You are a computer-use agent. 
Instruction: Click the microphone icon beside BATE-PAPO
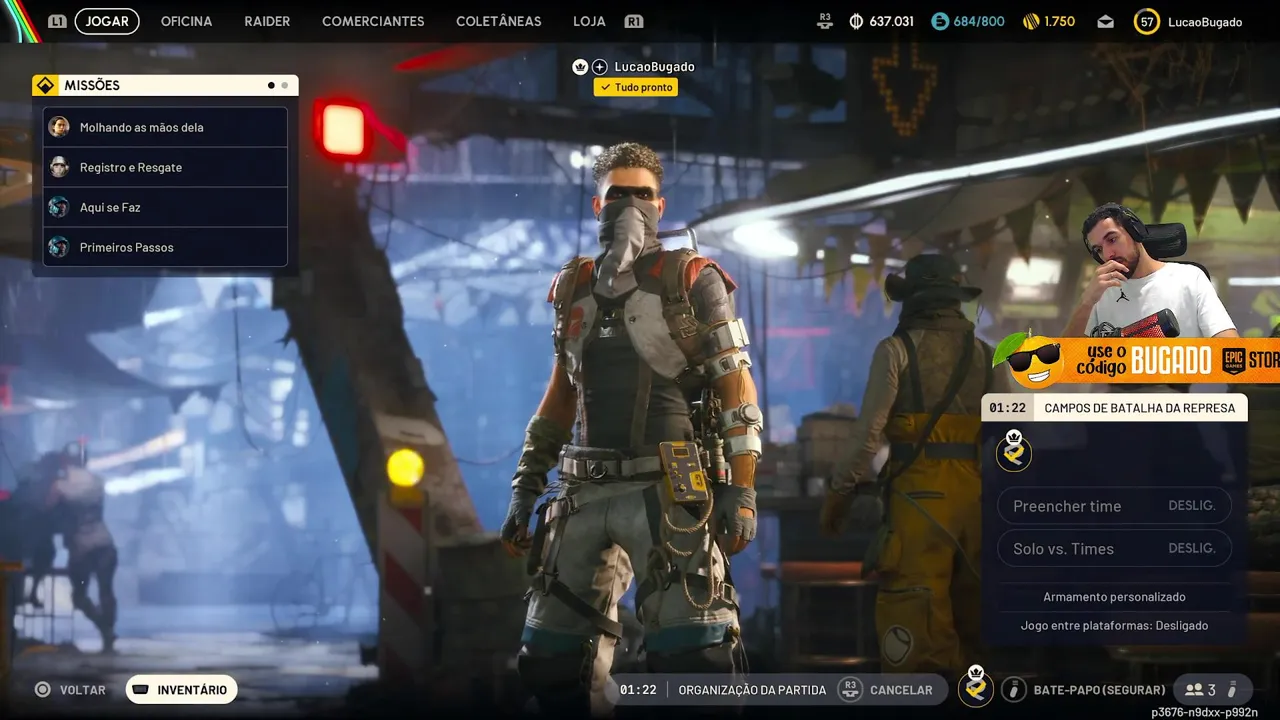click(x=1014, y=690)
